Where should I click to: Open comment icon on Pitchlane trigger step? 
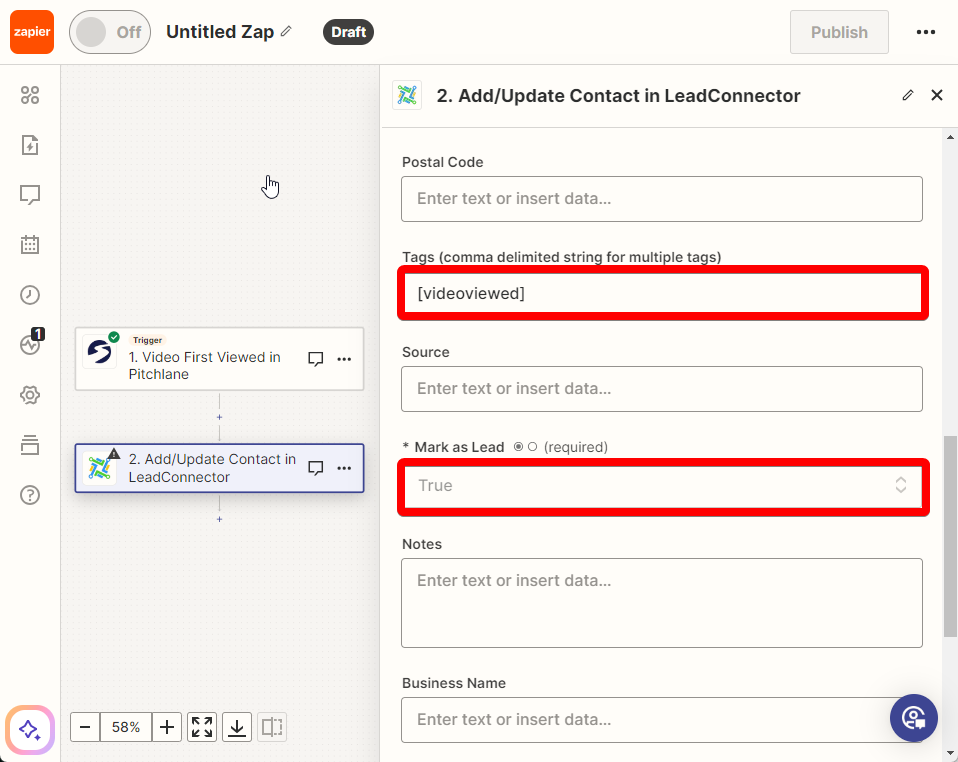(315, 359)
